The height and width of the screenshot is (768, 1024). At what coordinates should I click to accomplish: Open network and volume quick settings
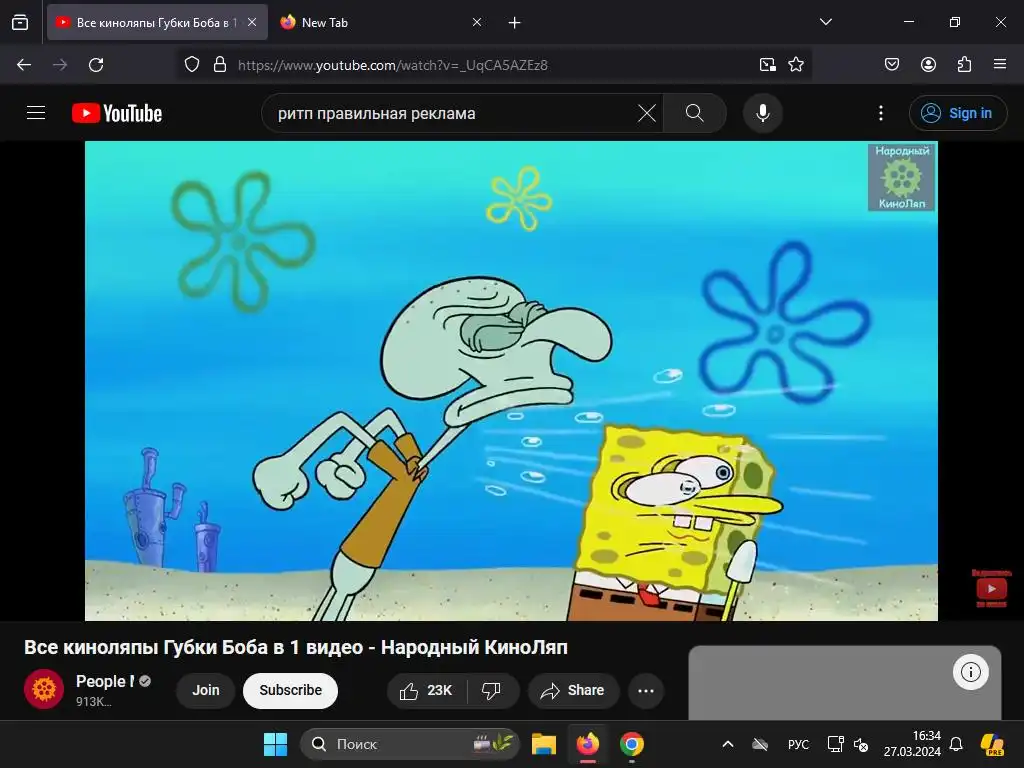pyautogui.click(x=848, y=744)
